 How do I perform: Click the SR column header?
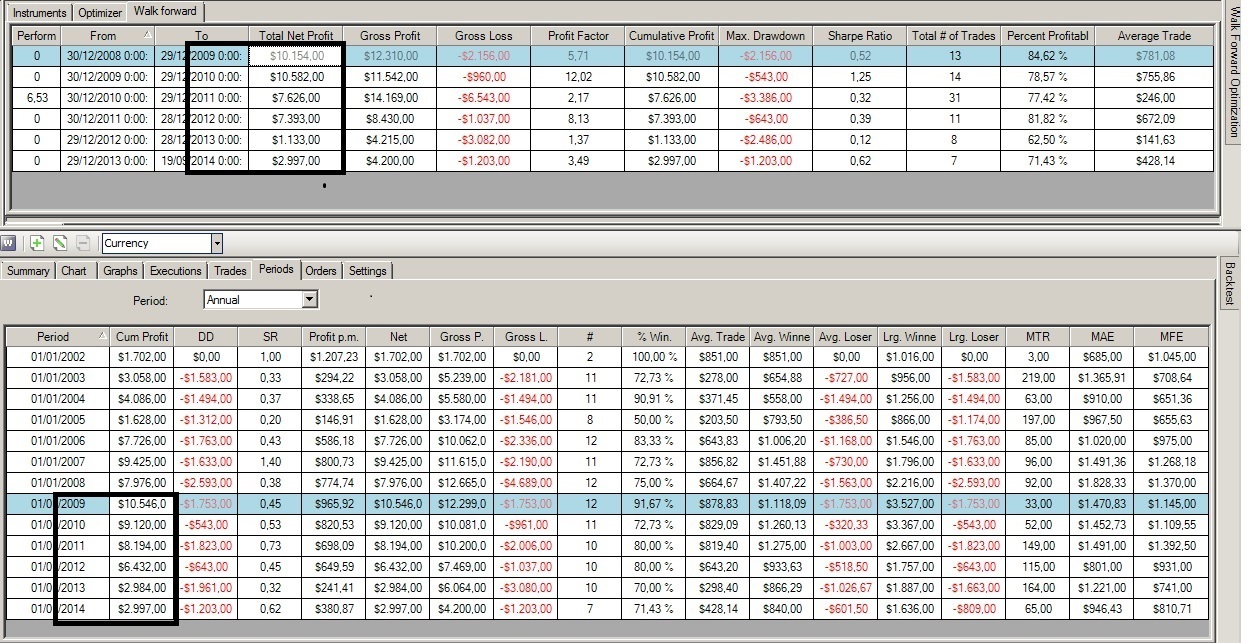270,337
